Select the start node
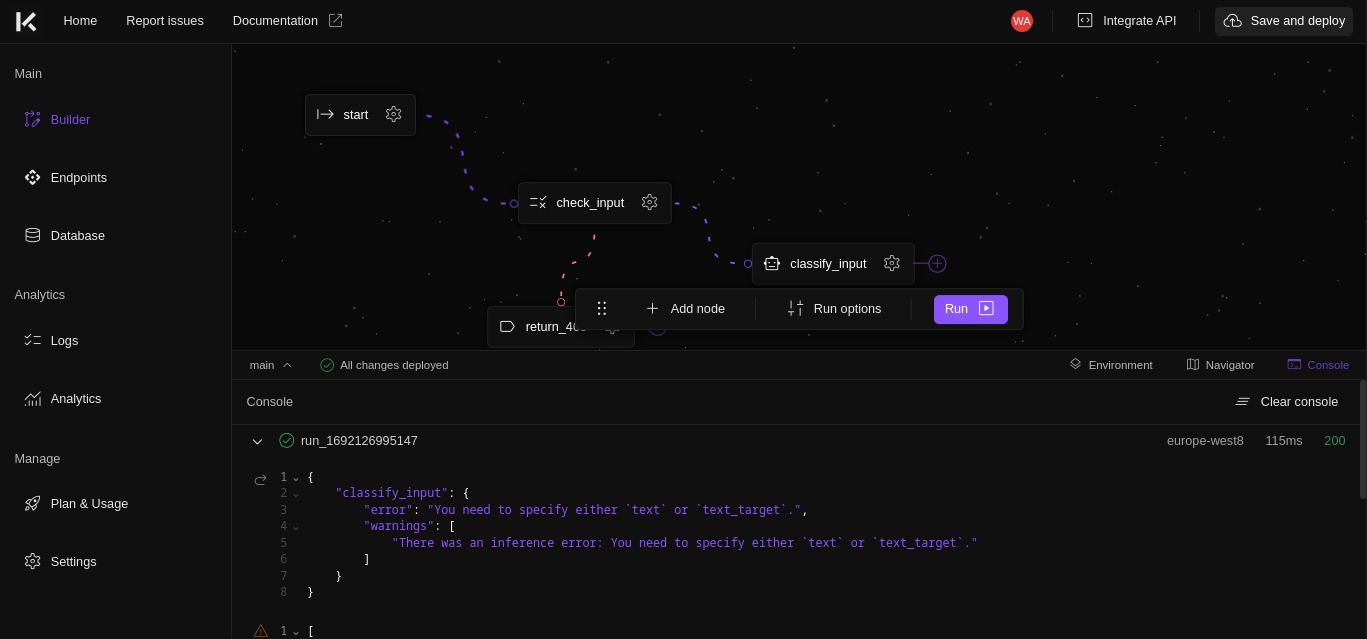 pos(360,115)
